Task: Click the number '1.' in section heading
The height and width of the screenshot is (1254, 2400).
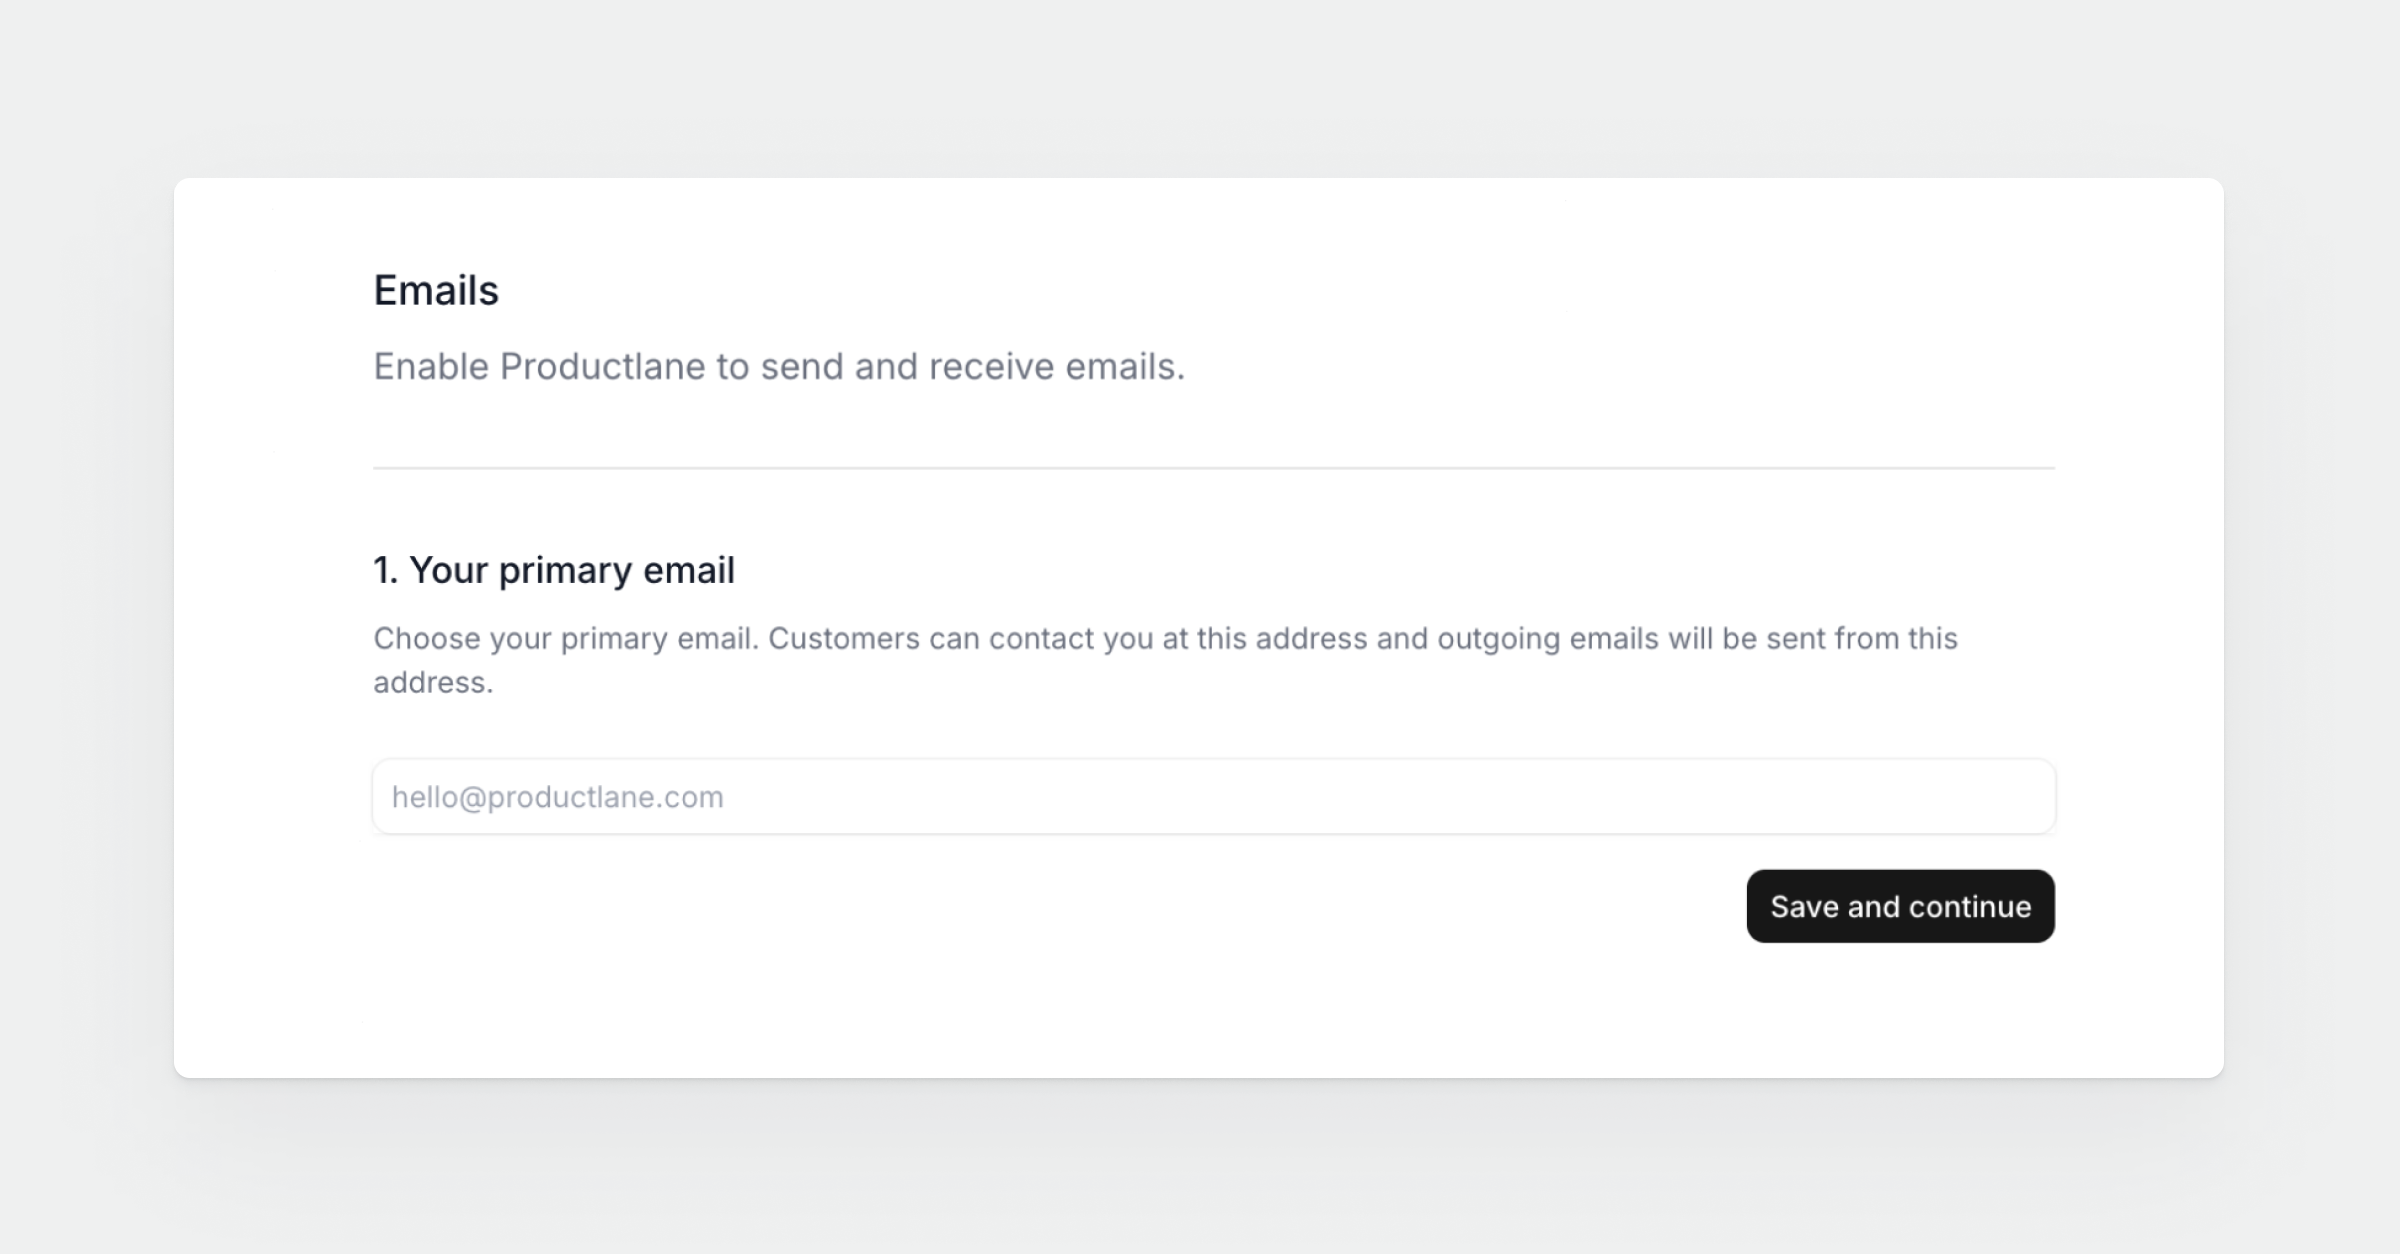Action: click(385, 571)
